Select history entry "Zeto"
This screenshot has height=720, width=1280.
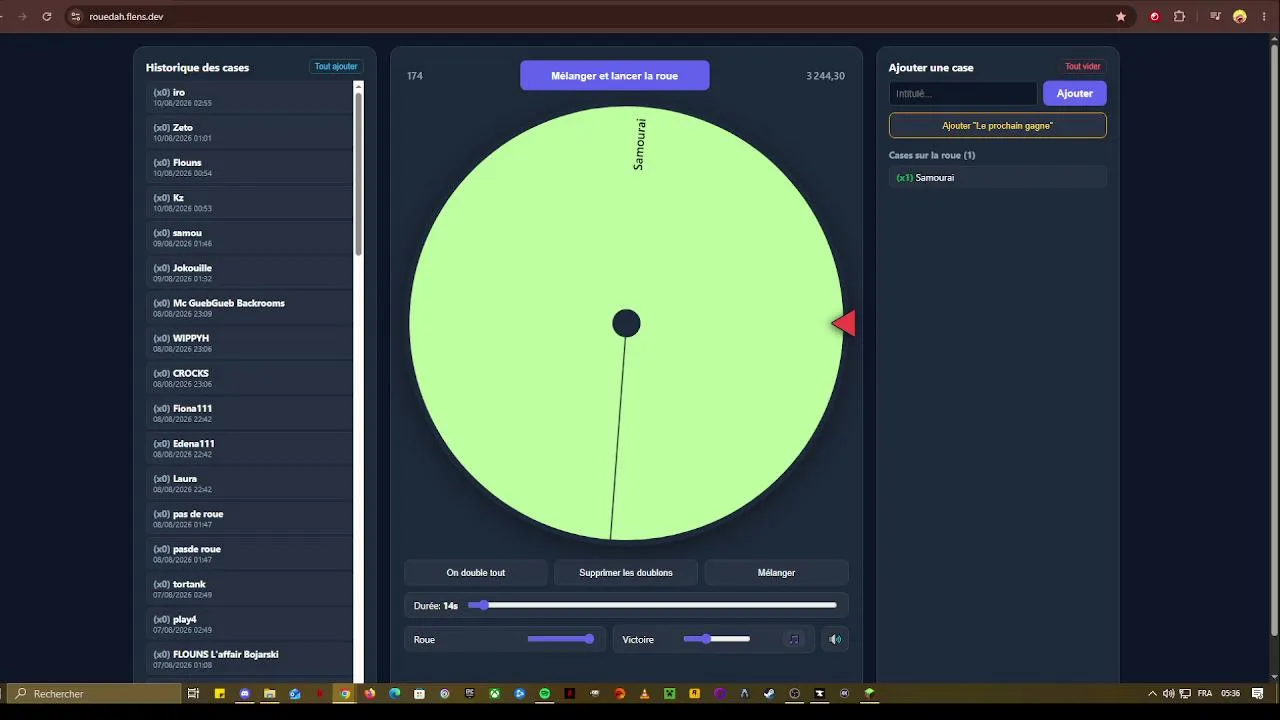pyautogui.click(x=249, y=132)
